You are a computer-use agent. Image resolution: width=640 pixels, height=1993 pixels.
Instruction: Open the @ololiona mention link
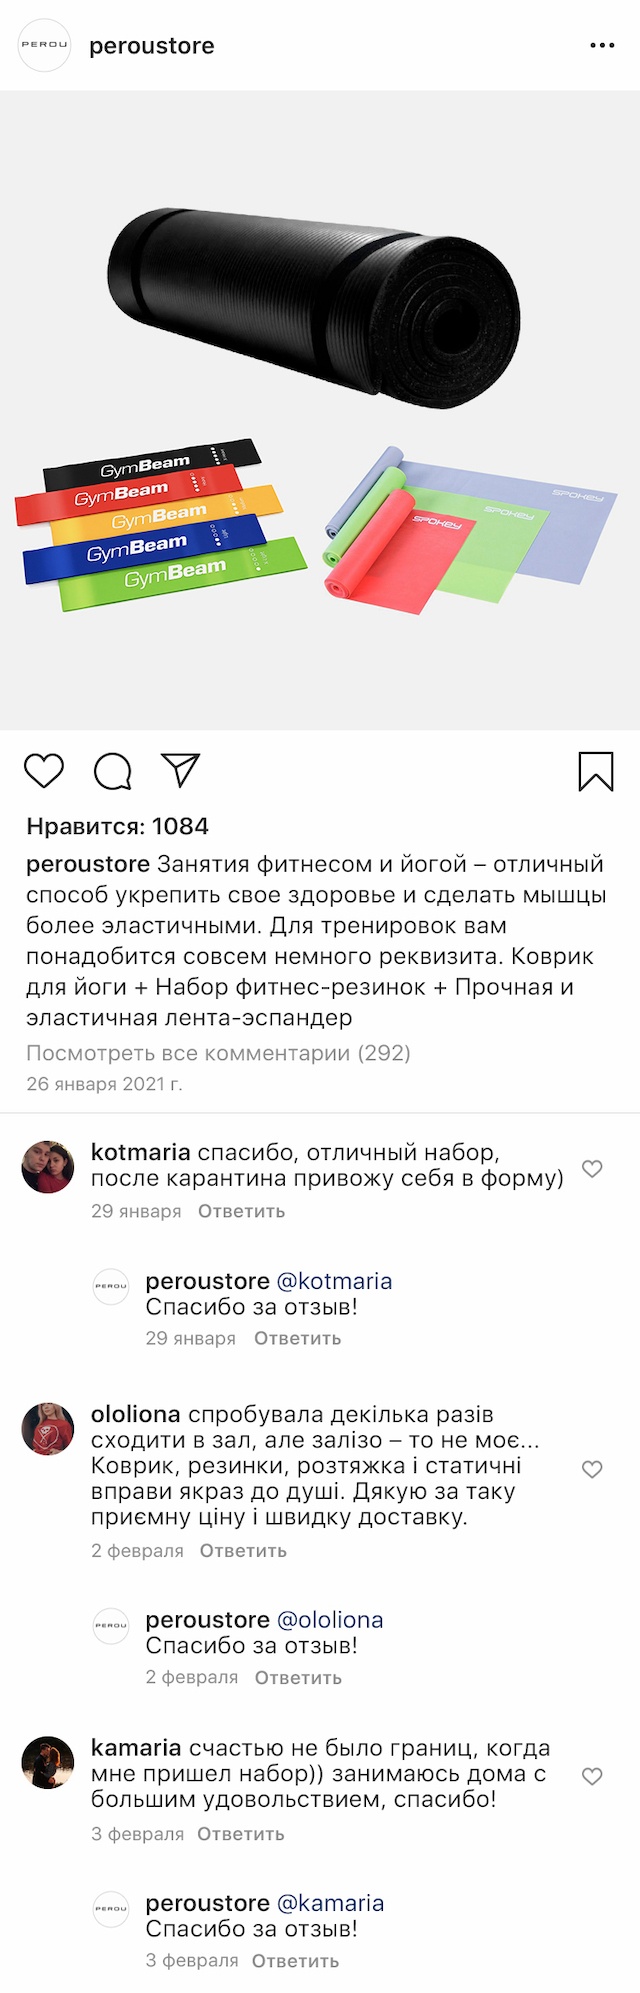tap(330, 1620)
